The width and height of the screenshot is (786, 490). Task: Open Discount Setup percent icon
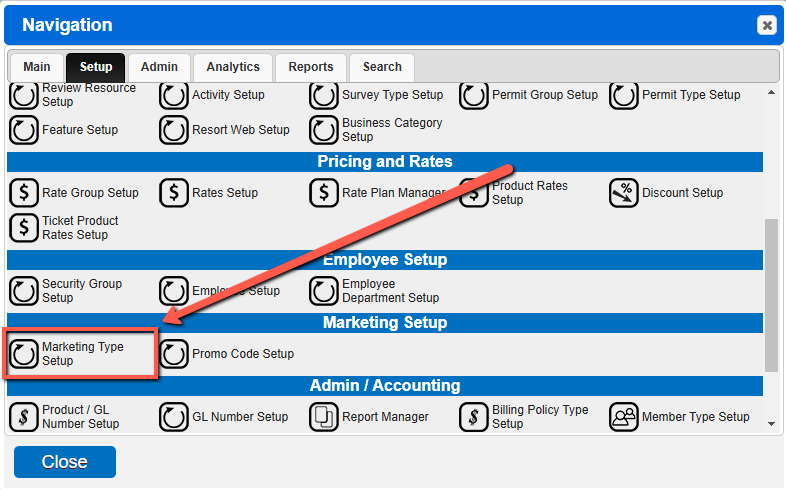(624, 193)
